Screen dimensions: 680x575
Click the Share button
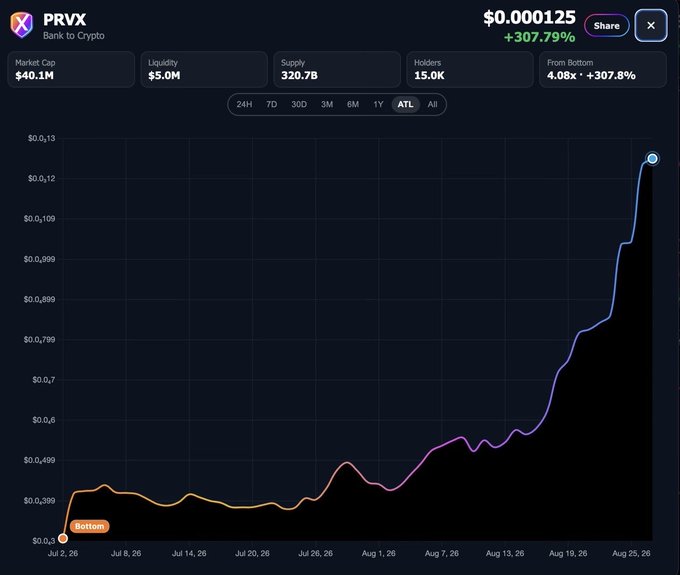click(606, 26)
